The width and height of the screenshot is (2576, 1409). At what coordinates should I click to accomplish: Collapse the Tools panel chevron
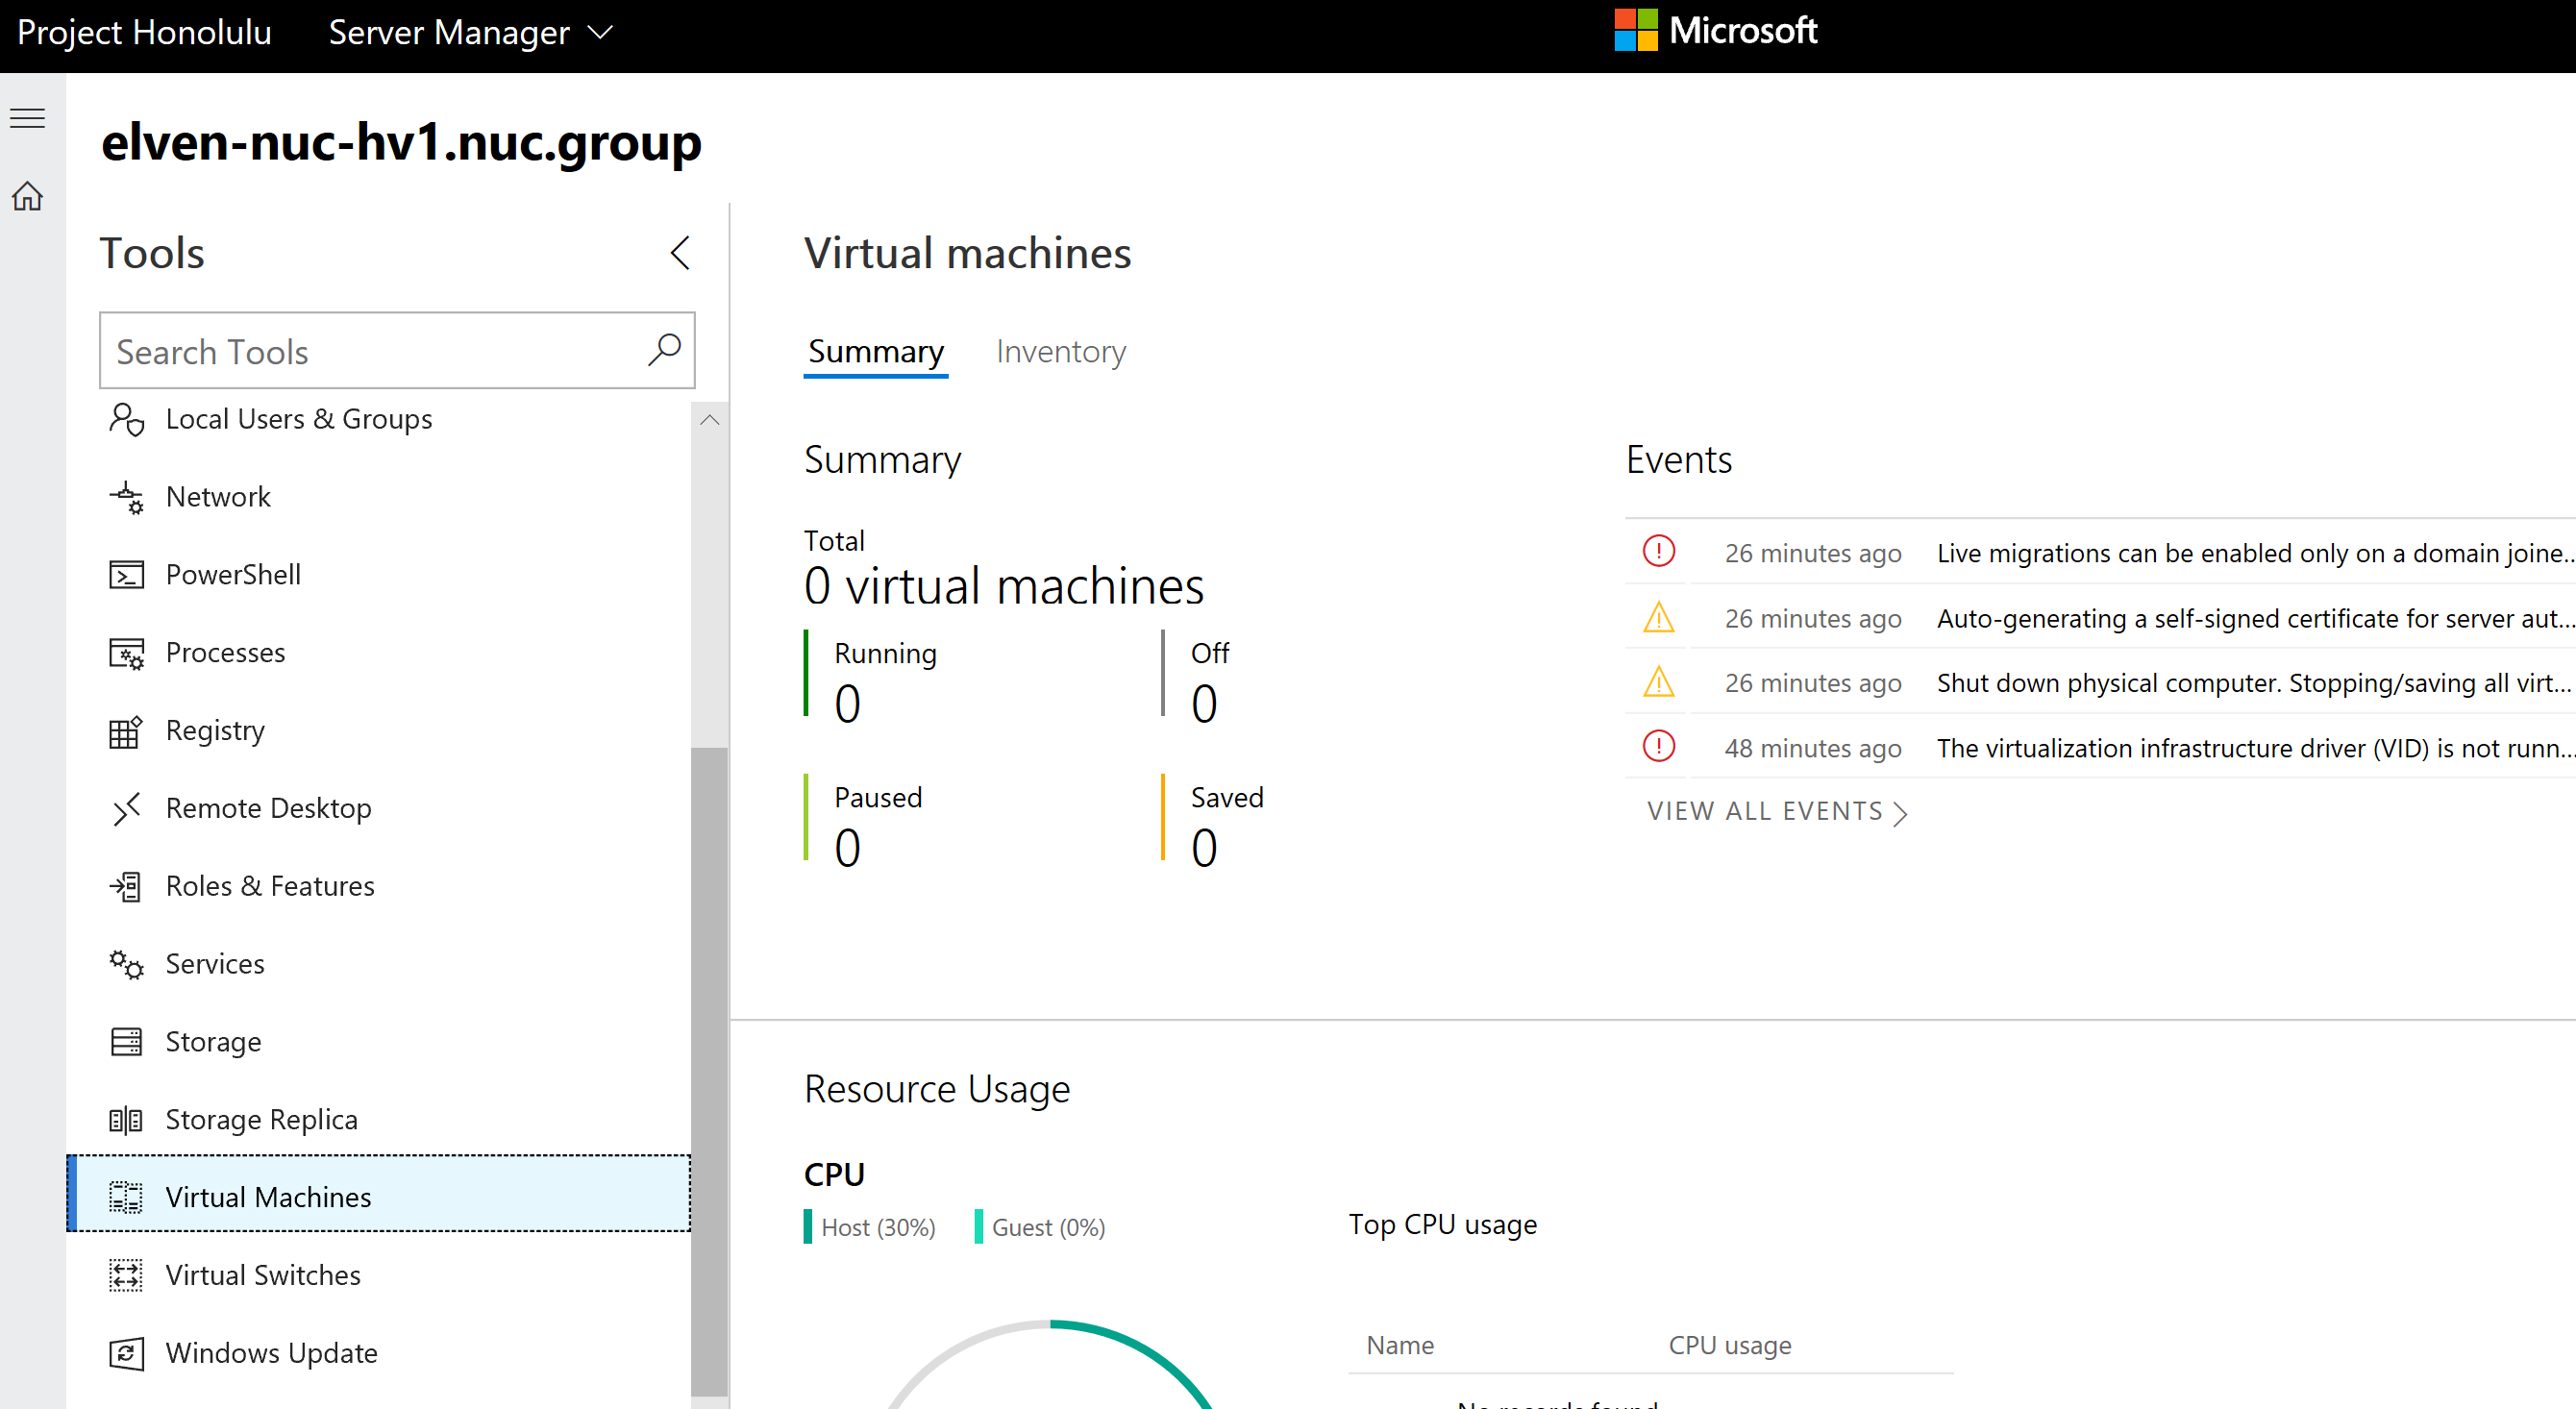click(x=680, y=253)
